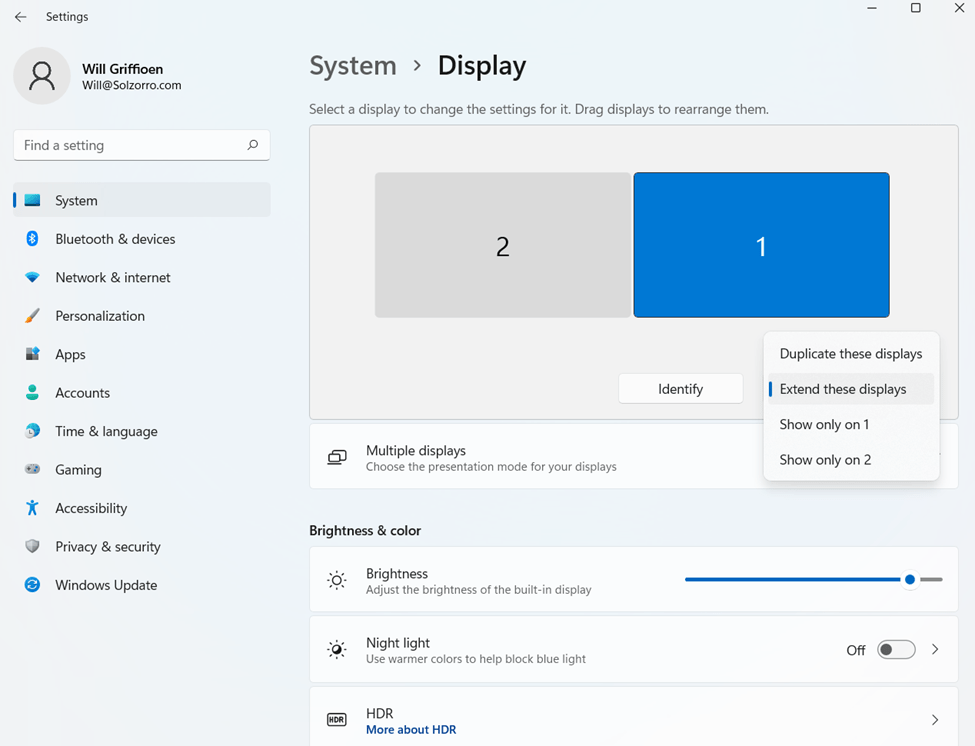Turn on the Night light switch

[896, 650]
